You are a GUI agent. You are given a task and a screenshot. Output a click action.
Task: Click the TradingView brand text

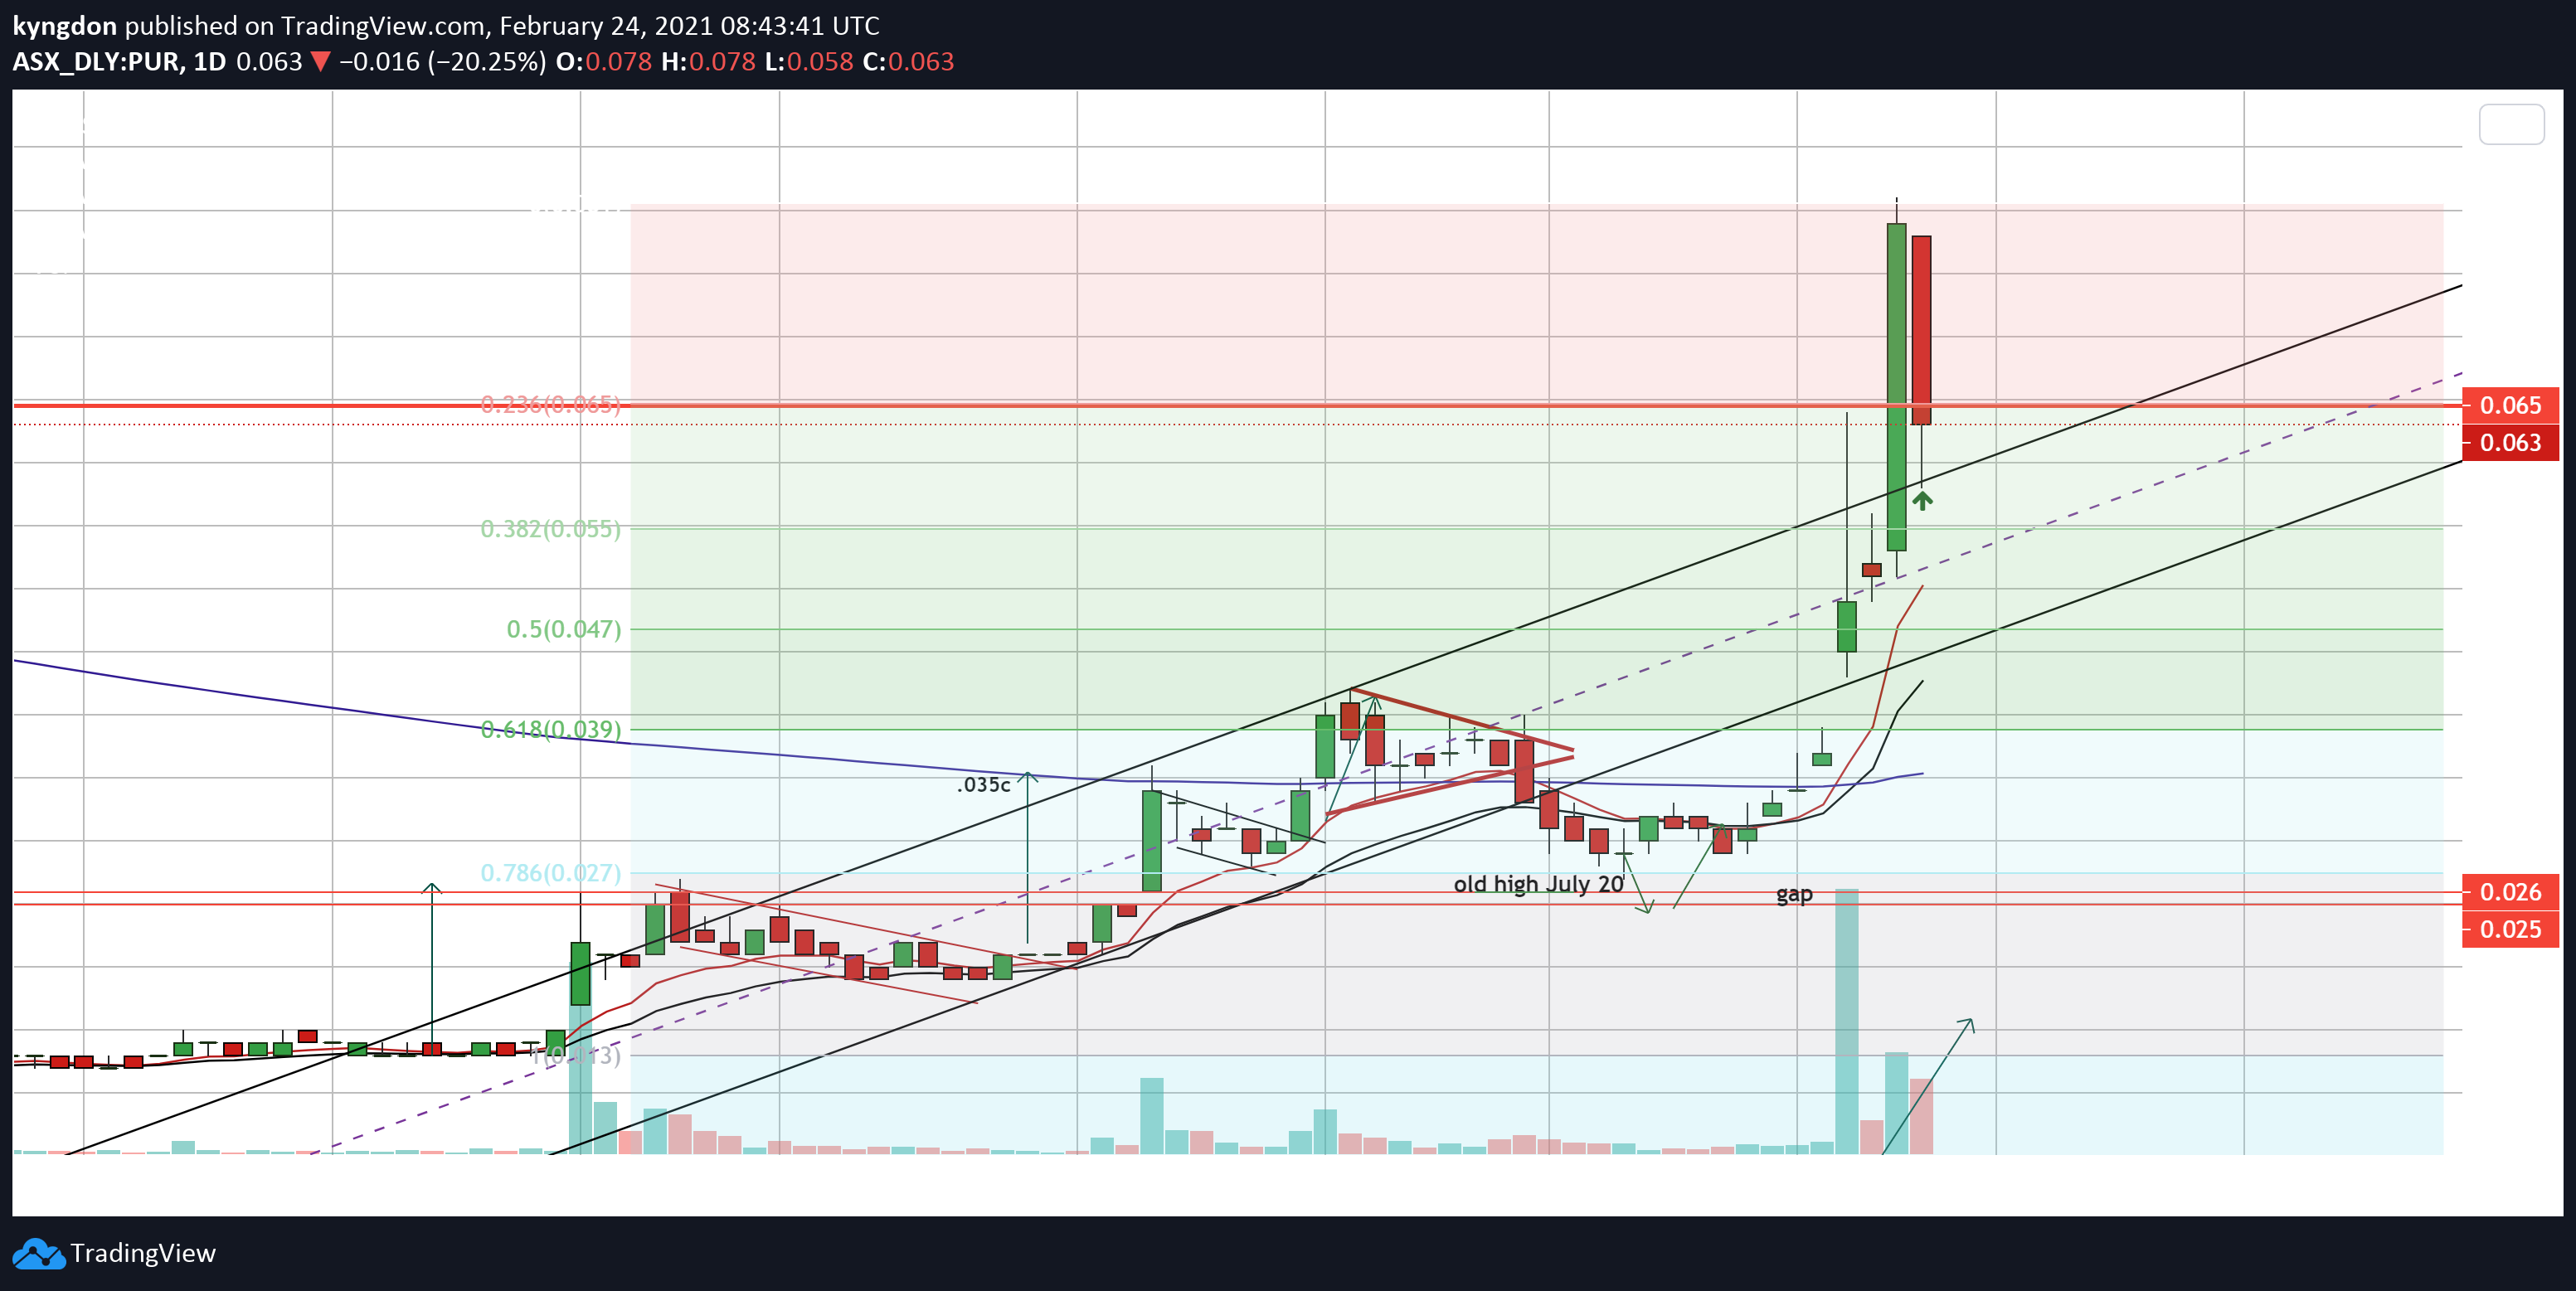143,1253
